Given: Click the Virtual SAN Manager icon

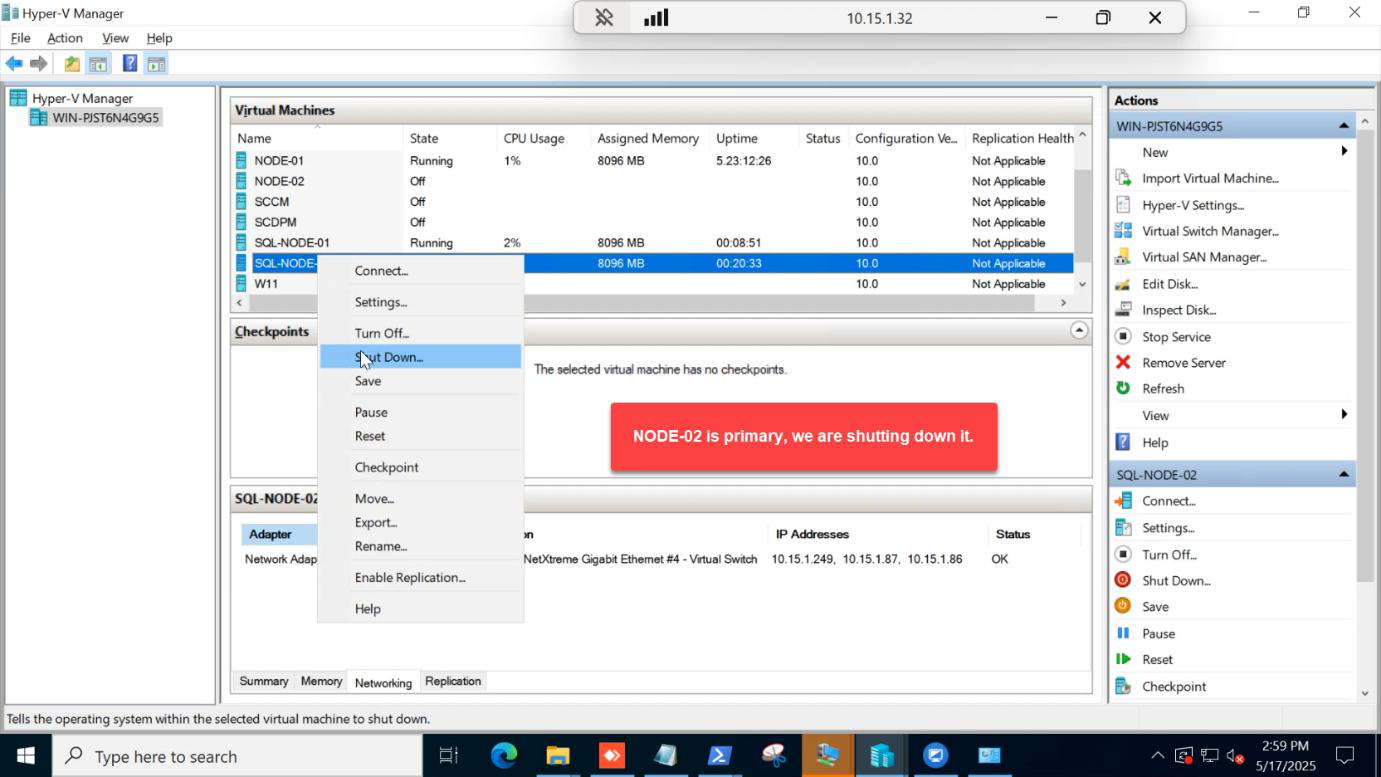Looking at the screenshot, I should click(x=1123, y=257).
